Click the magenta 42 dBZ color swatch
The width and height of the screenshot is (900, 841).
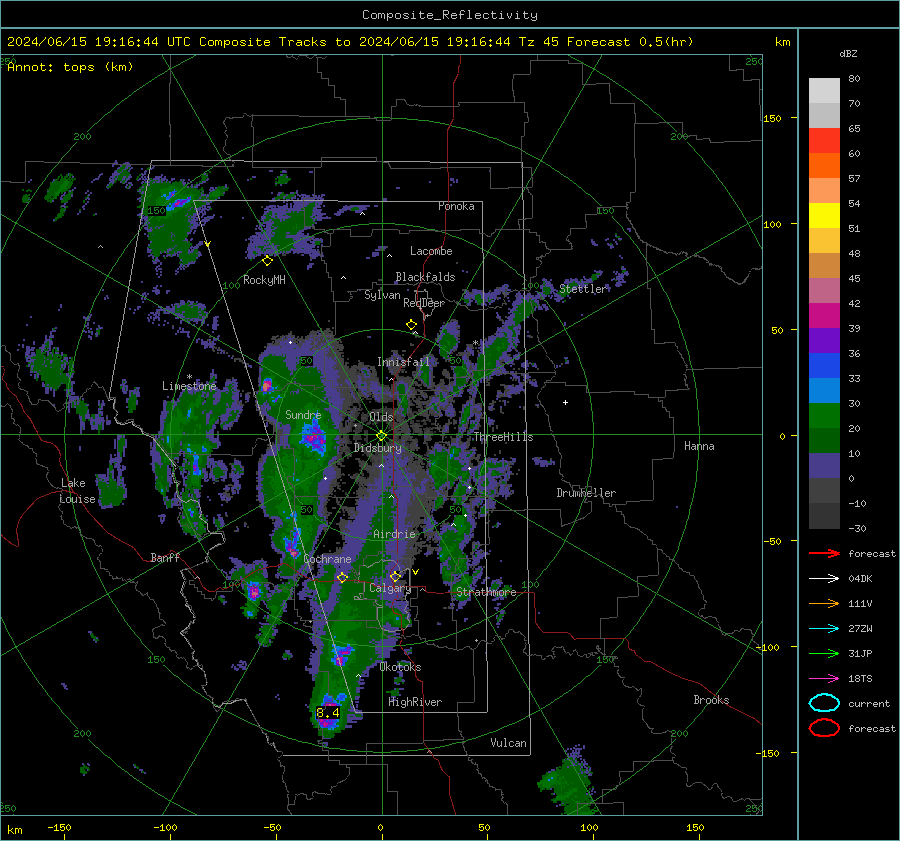824,315
